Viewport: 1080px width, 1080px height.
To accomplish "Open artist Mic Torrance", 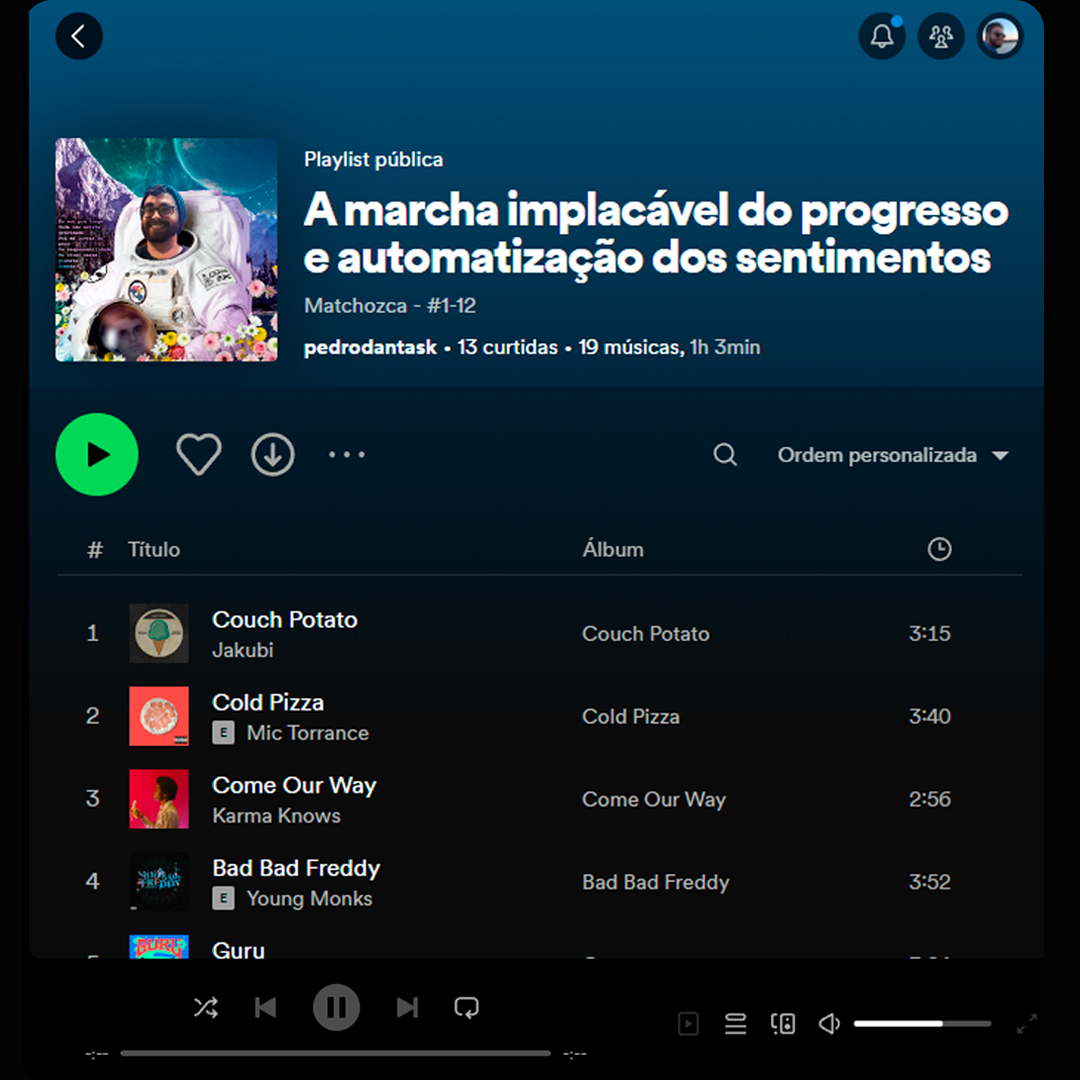I will tap(308, 733).
